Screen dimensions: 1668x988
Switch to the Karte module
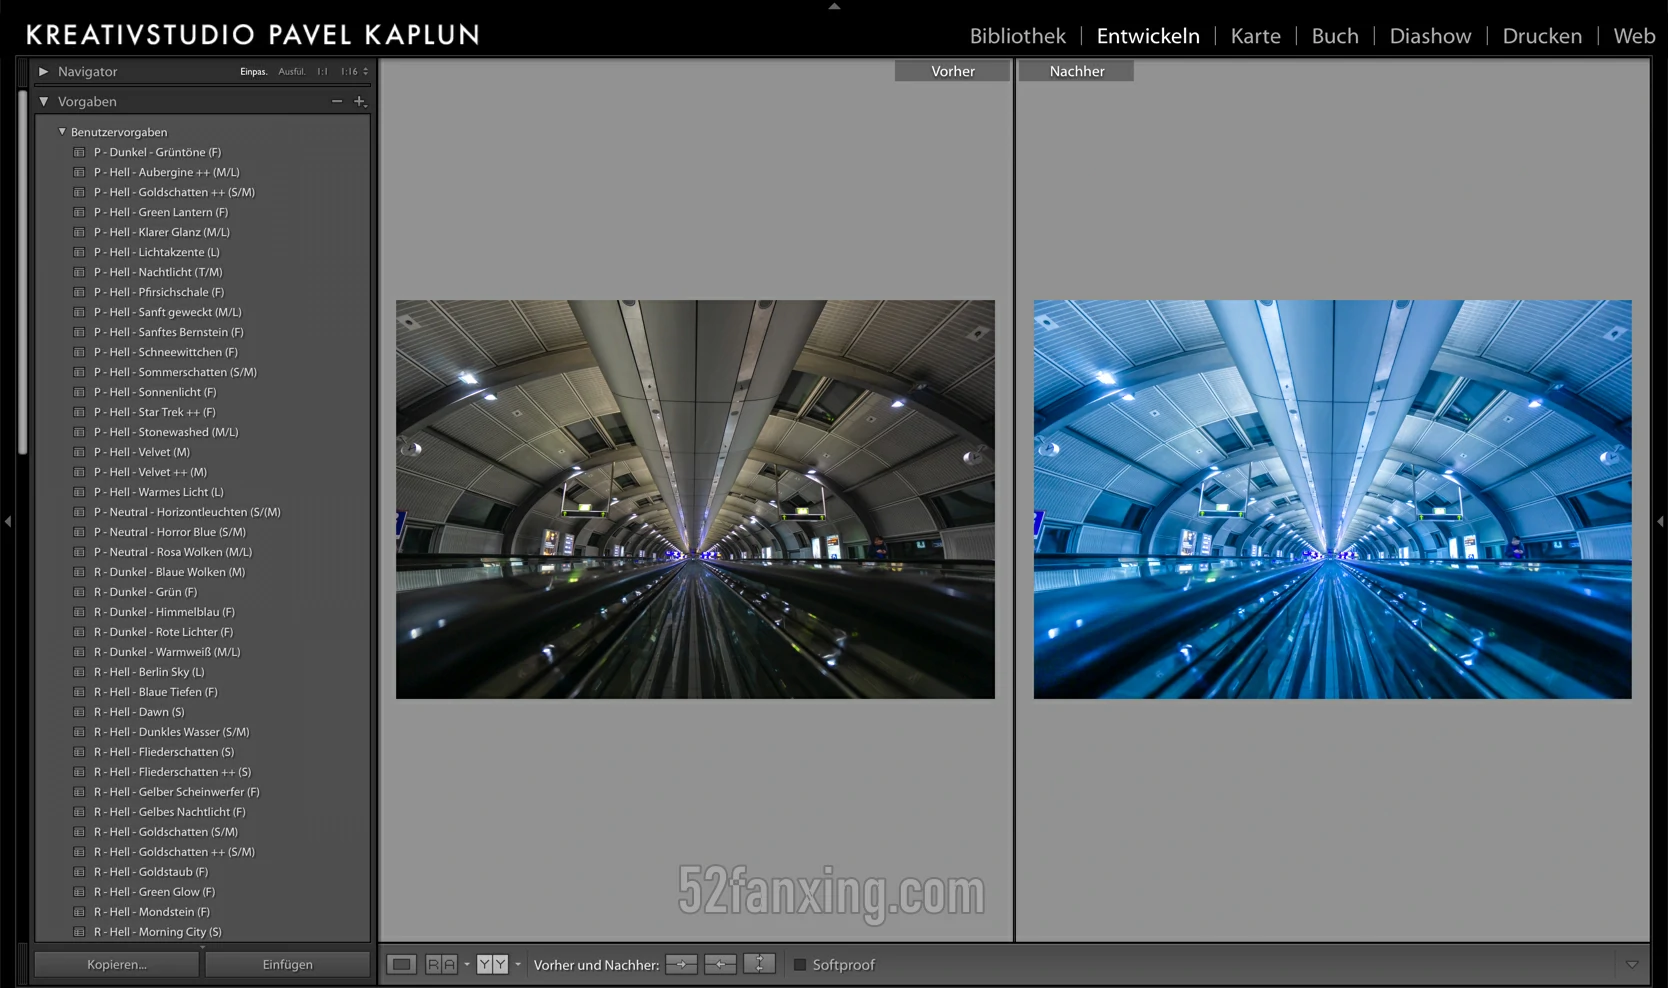[x=1256, y=36]
